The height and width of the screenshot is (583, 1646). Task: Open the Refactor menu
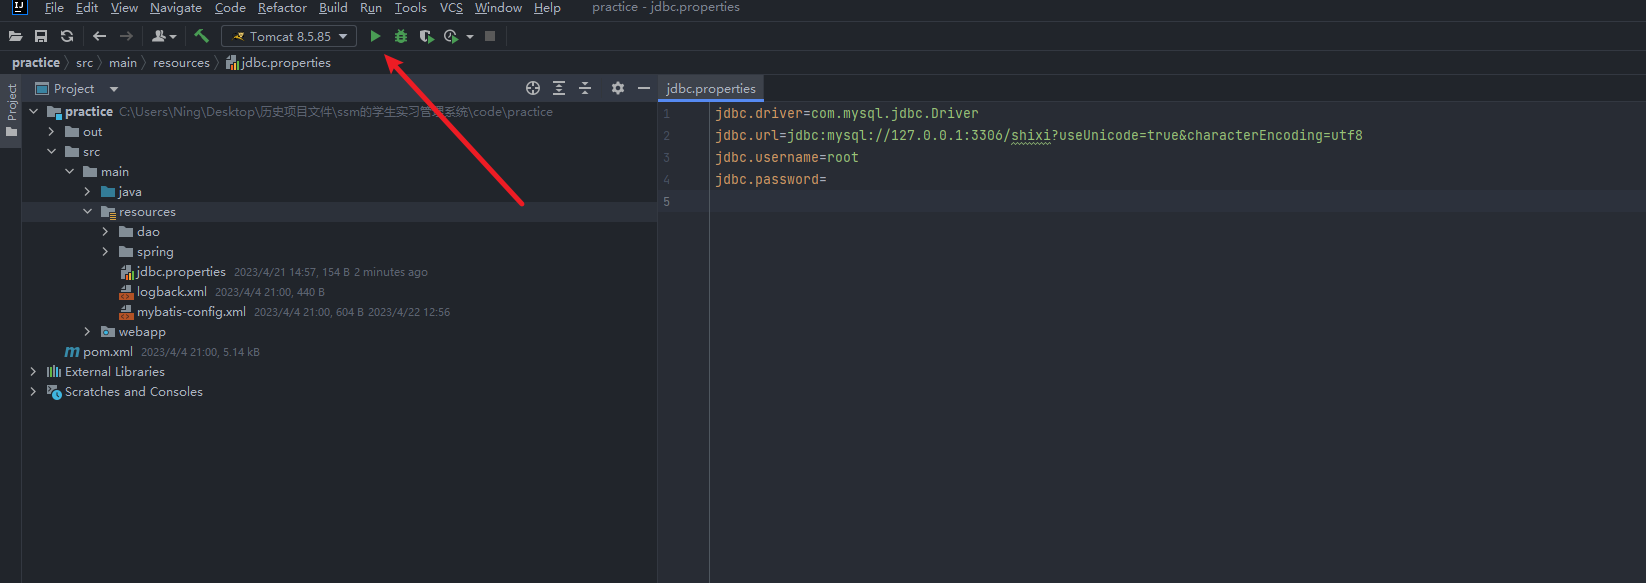pos(282,8)
